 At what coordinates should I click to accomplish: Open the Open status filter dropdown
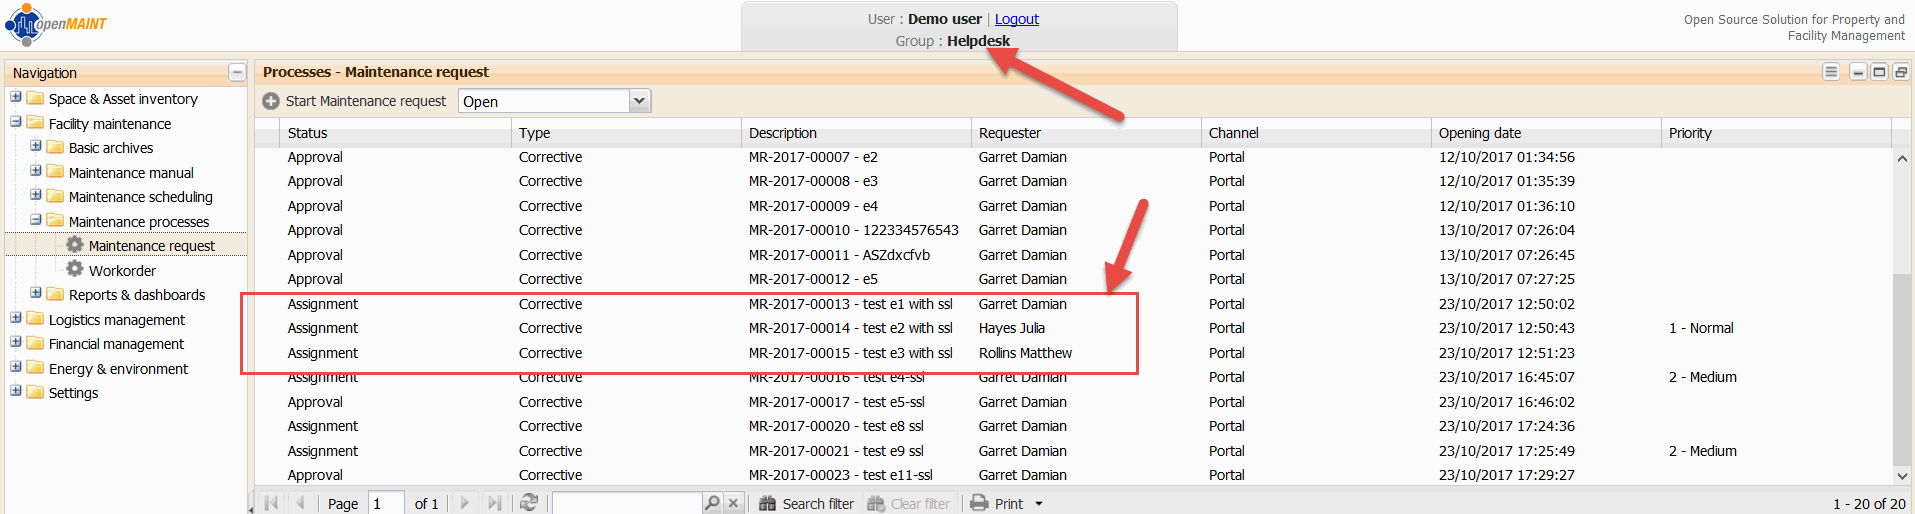click(640, 101)
